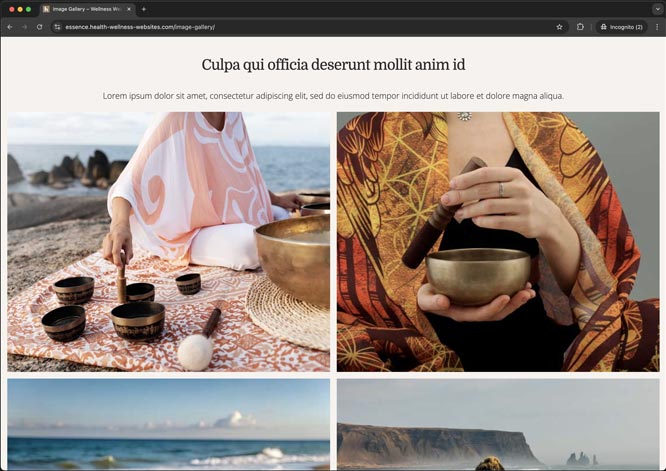Screen dimensions: 666x471
Task: Click the green fullscreen window button
Action: pos(28,9)
